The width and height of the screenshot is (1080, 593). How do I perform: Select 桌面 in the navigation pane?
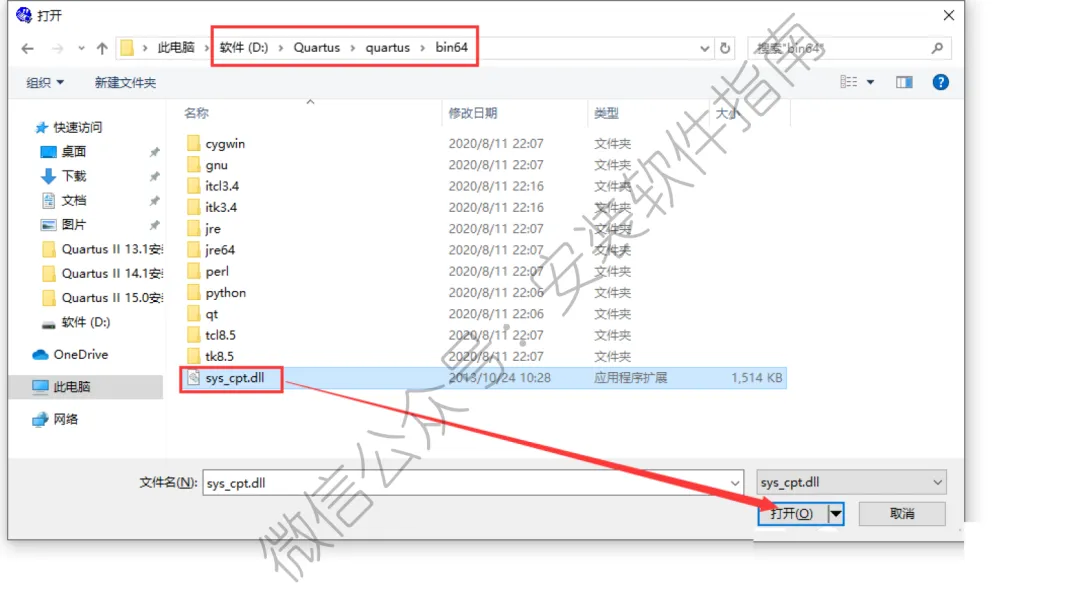click(x=74, y=152)
